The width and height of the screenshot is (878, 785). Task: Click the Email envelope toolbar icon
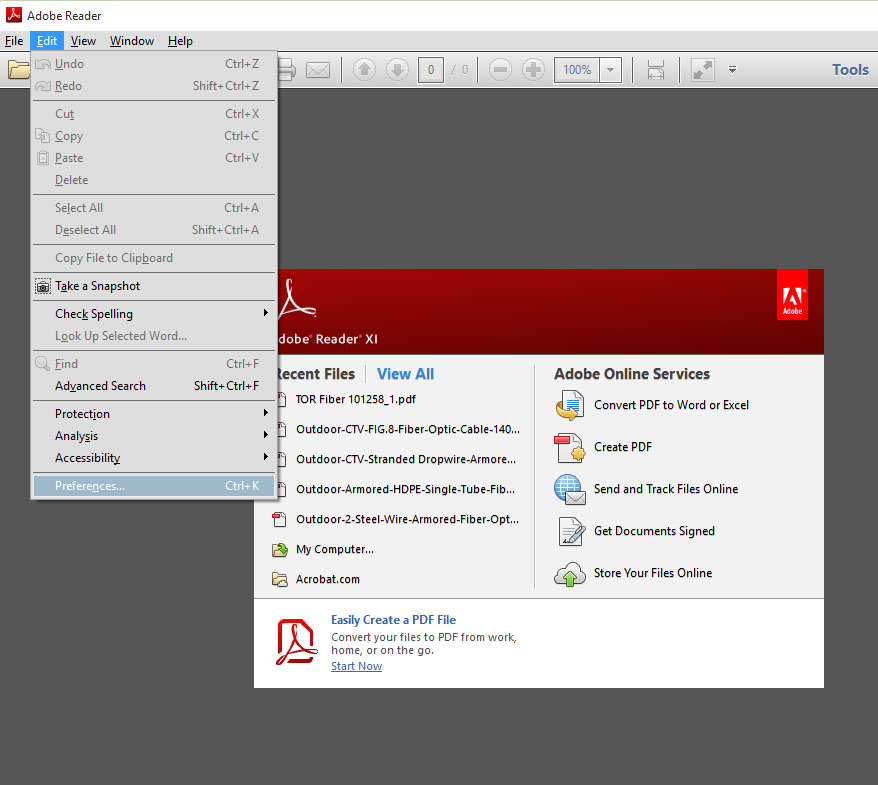pyautogui.click(x=318, y=70)
